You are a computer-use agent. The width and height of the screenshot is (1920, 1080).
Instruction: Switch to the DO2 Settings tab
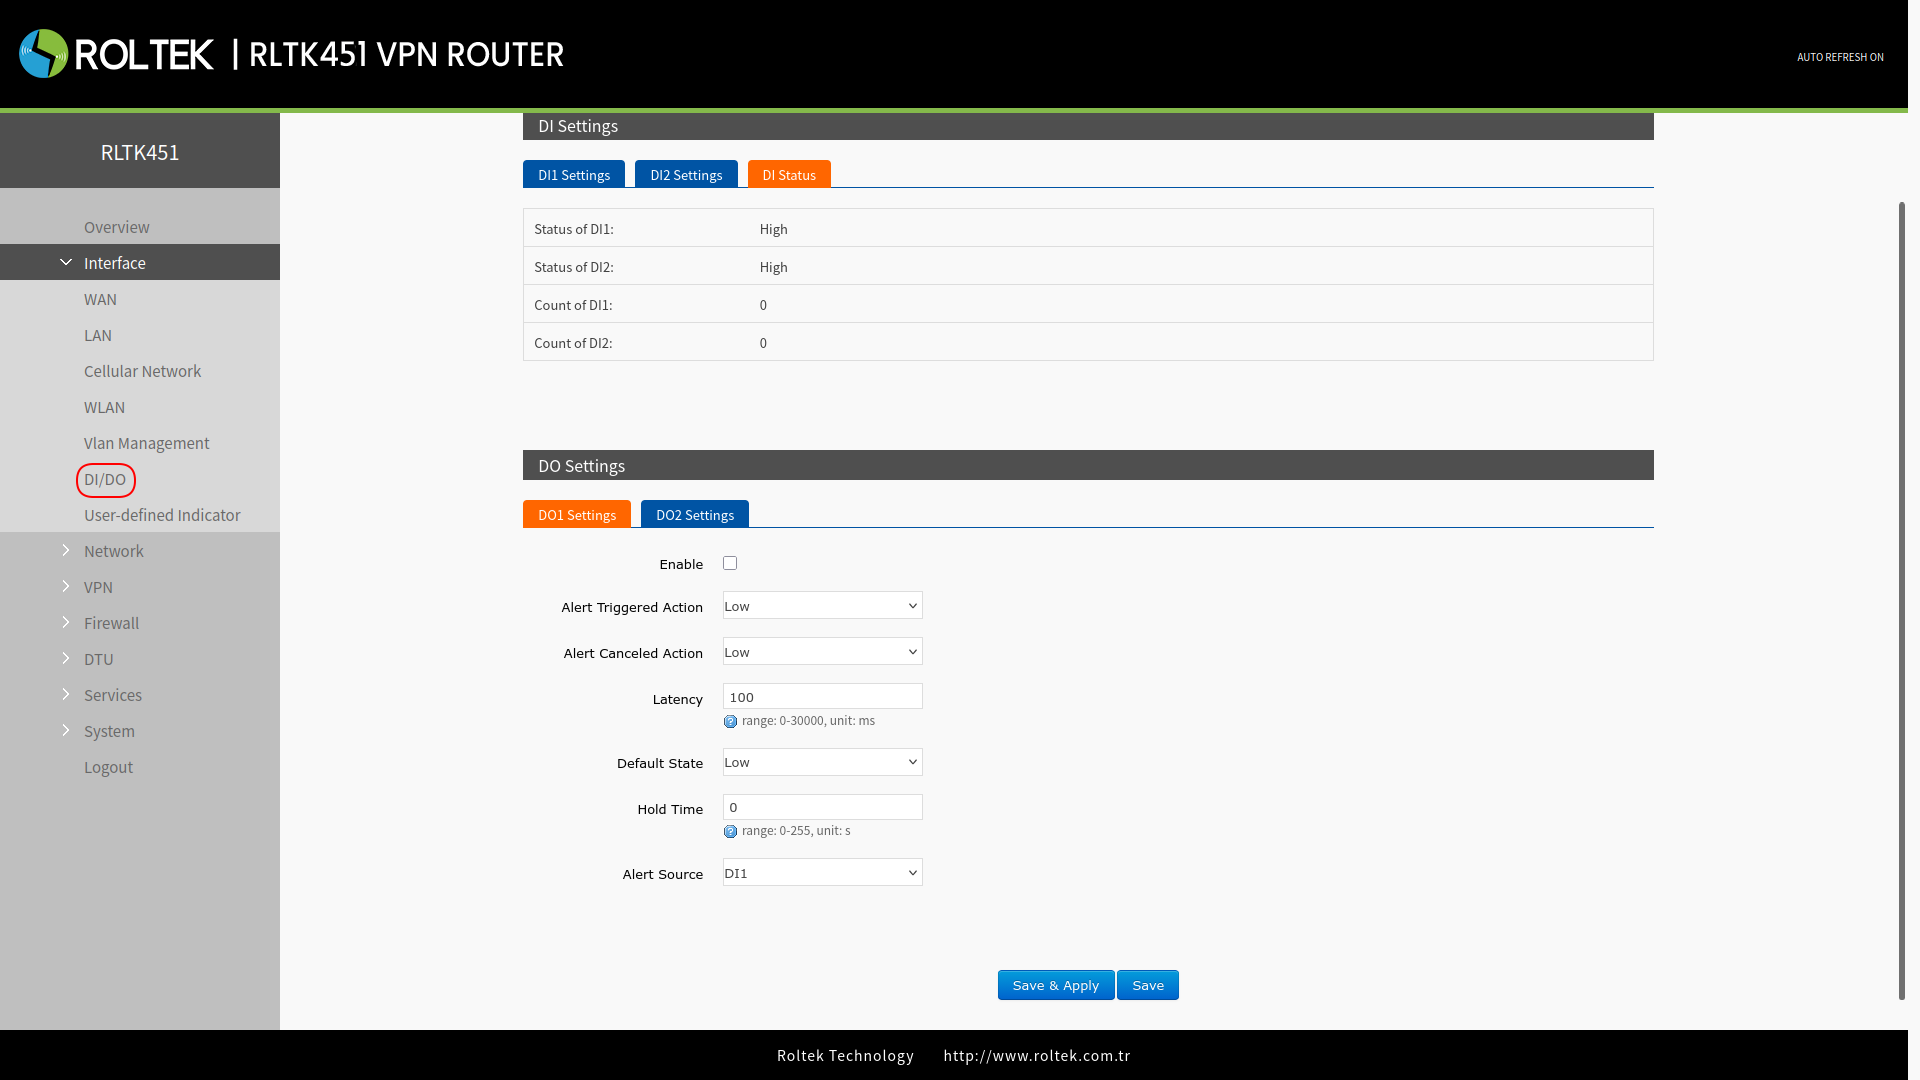[x=694, y=515]
